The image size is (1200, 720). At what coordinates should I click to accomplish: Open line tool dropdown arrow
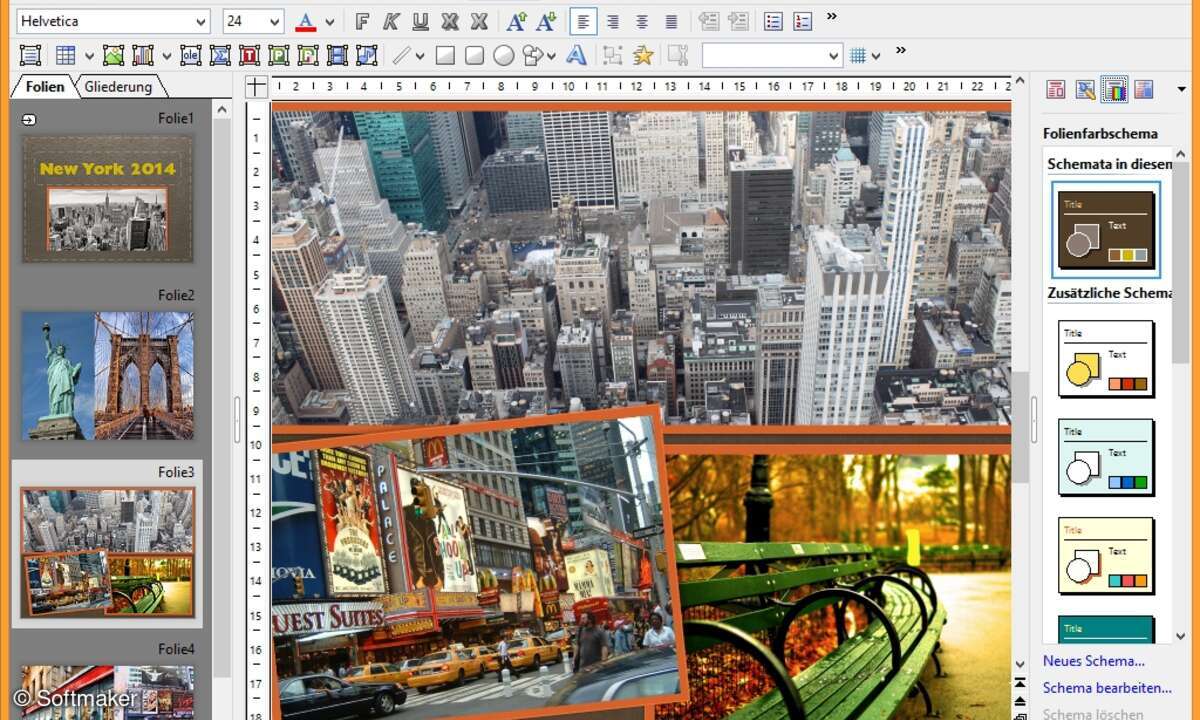pyautogui.click(x=420, y=57)
